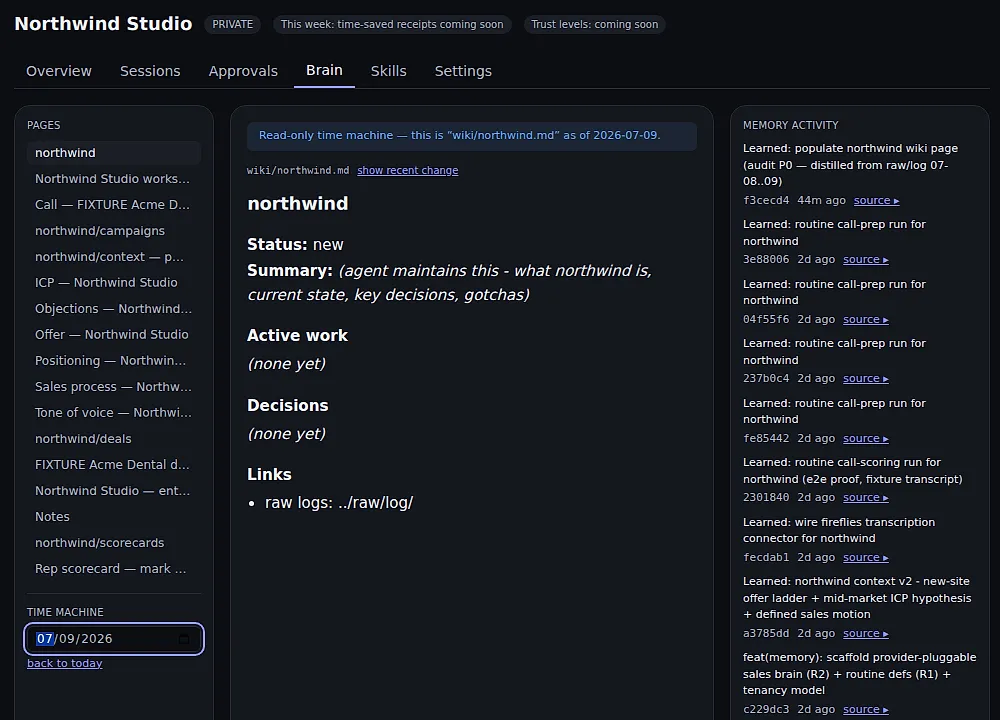Open source link for commit a3785dd
Viewport: 1000px width, 720px height.
click(x=865, y=633)
